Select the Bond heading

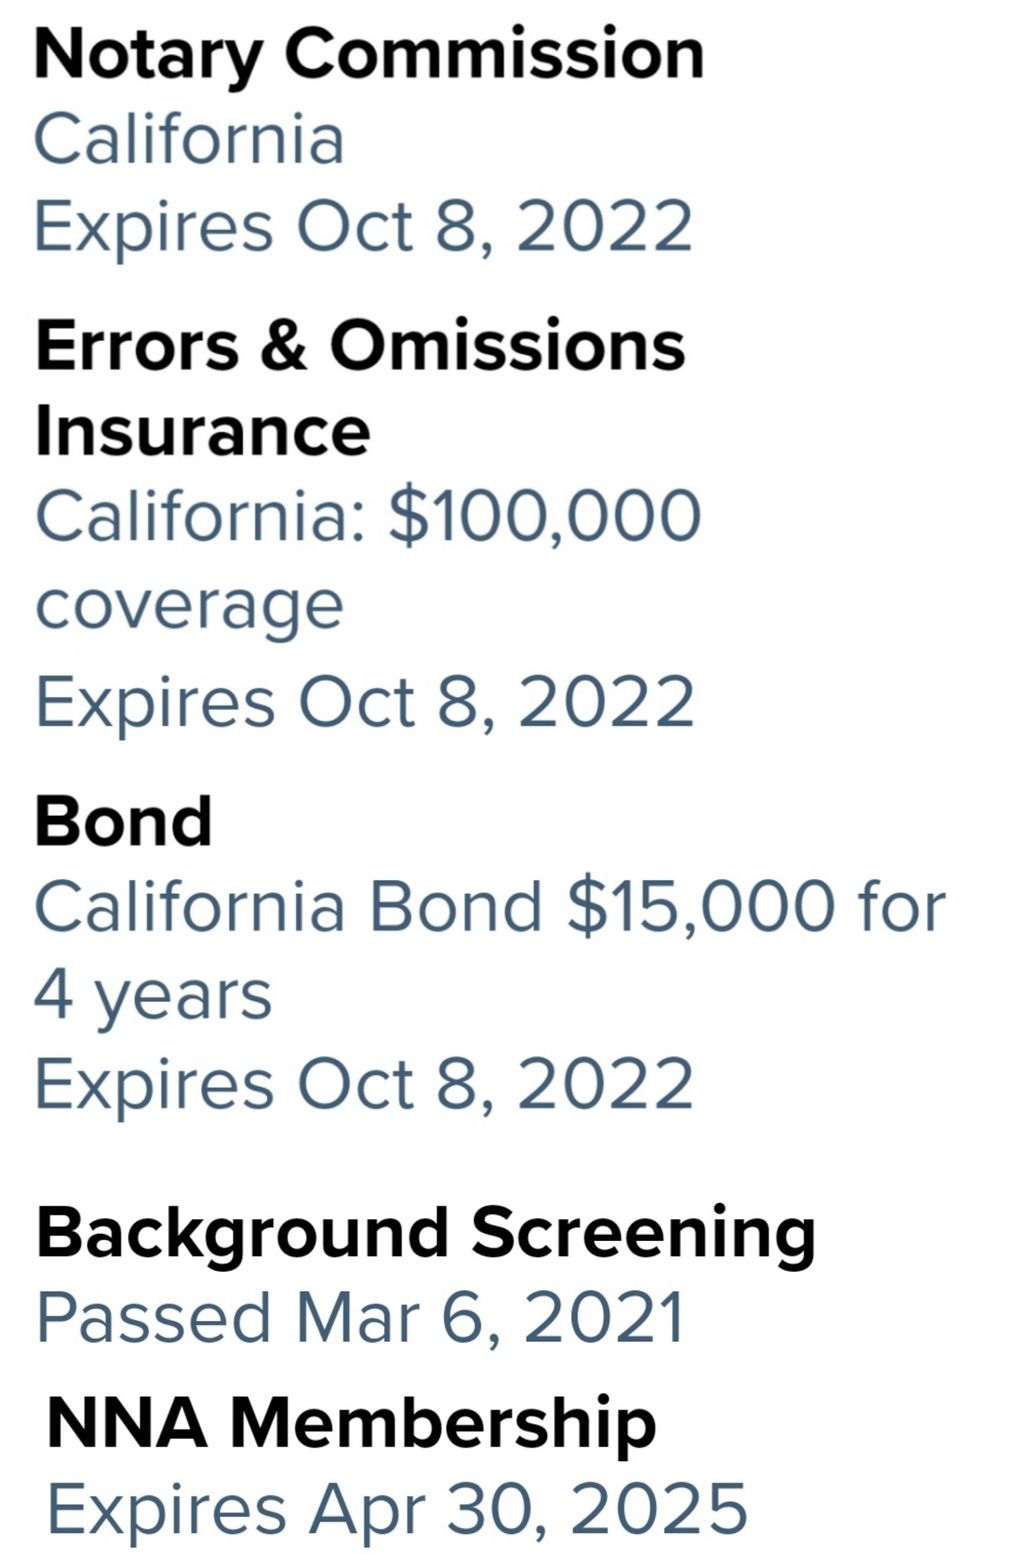point(123,821)
